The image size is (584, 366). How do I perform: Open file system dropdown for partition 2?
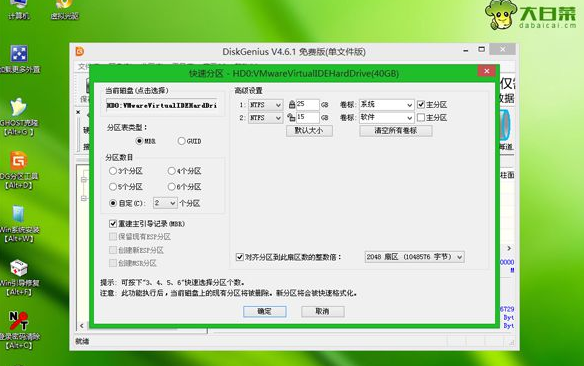[x=266, y=118]
